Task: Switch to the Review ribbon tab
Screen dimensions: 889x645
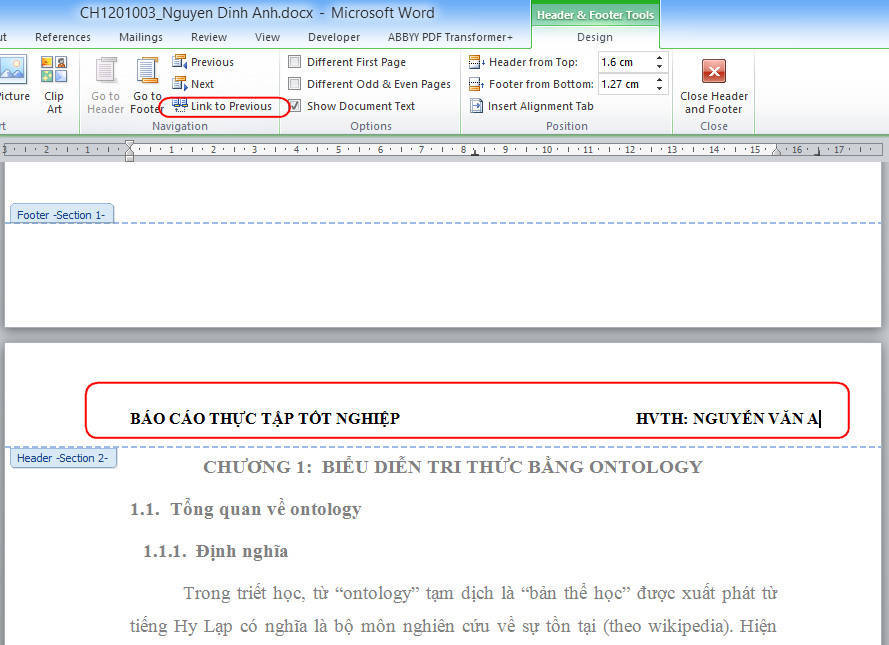Action: 208,36
